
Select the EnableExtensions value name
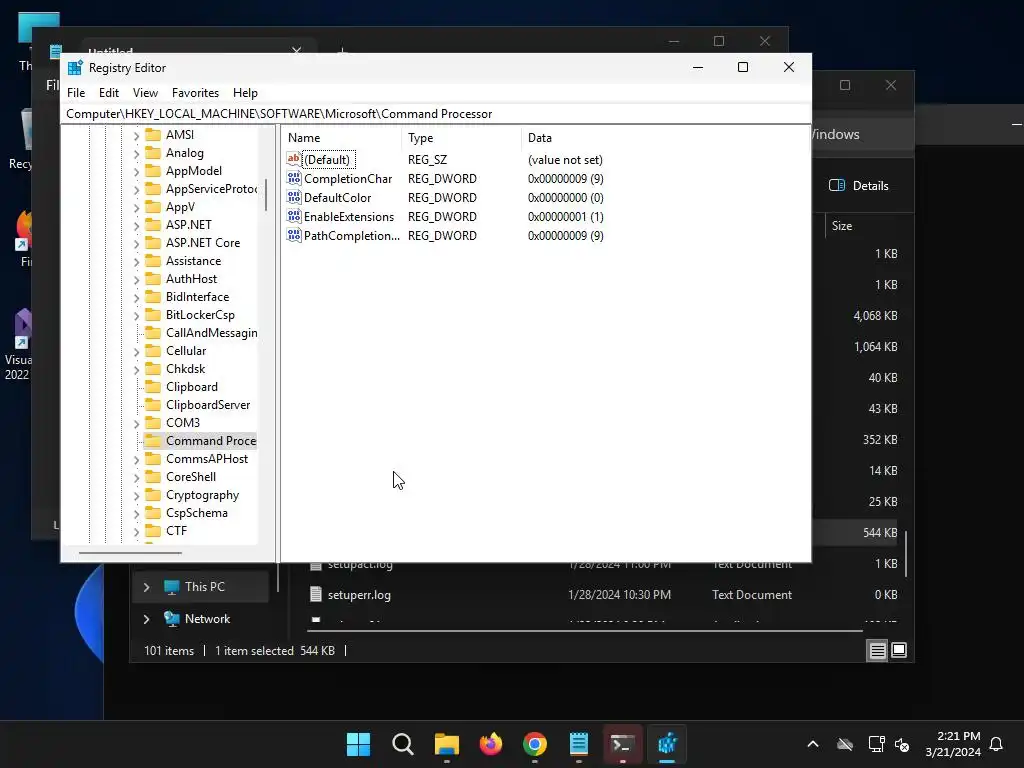[x=349, y=217]
